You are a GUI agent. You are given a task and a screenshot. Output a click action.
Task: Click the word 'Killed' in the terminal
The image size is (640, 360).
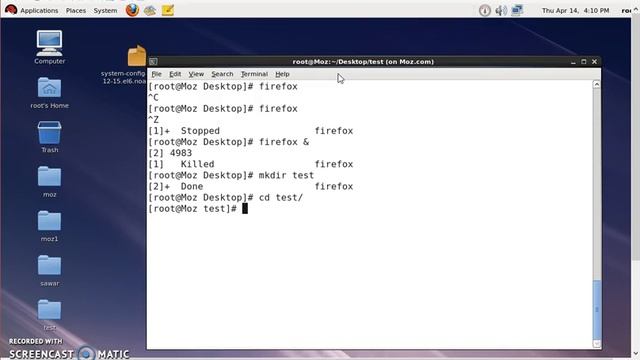197,164
